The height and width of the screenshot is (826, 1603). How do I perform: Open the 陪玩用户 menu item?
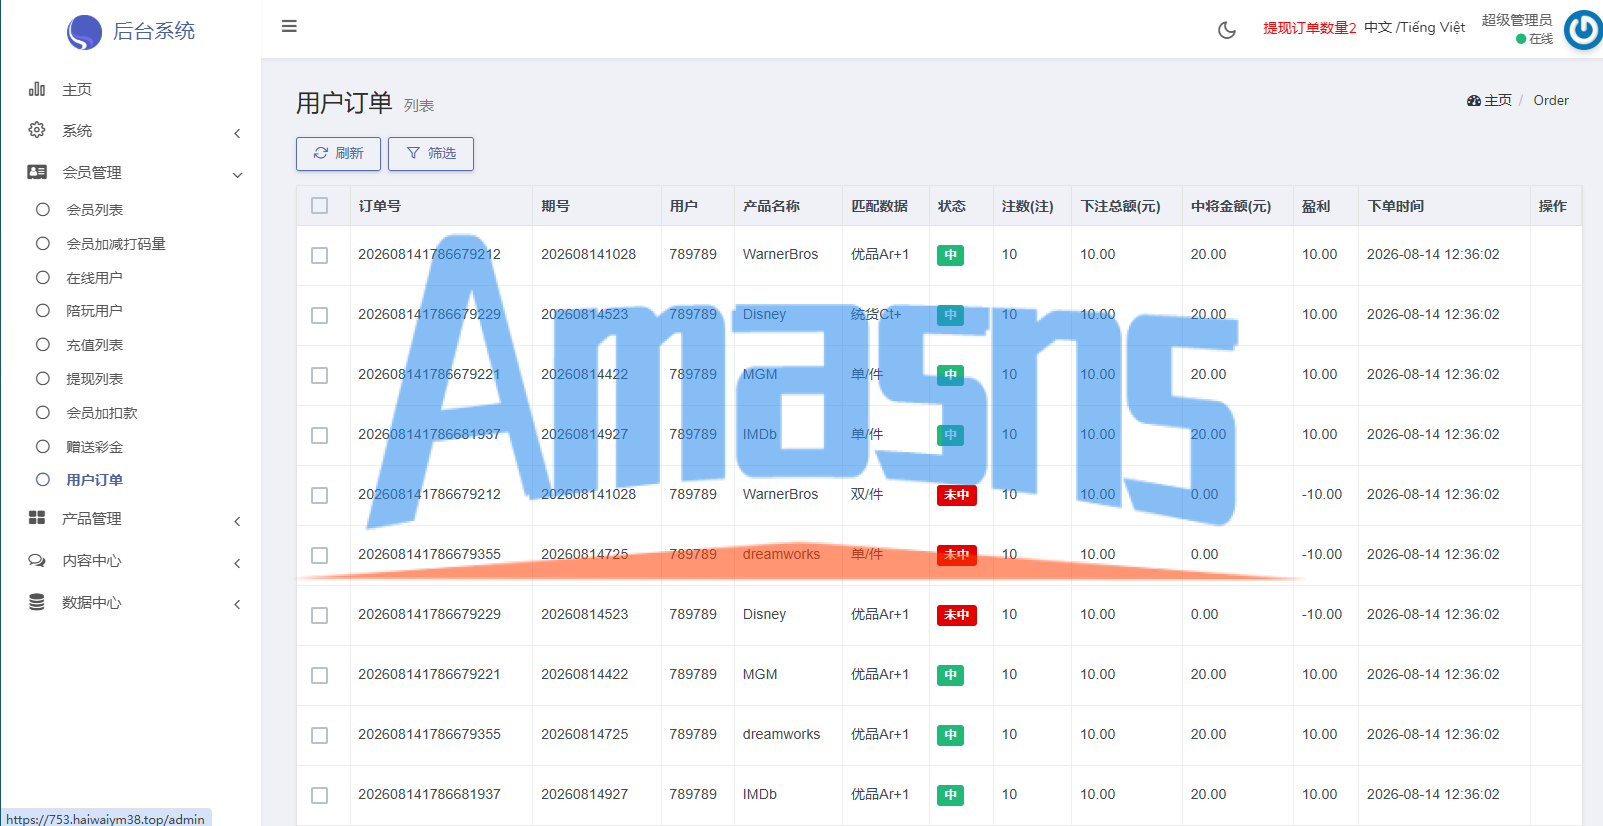tap(94, 311)
